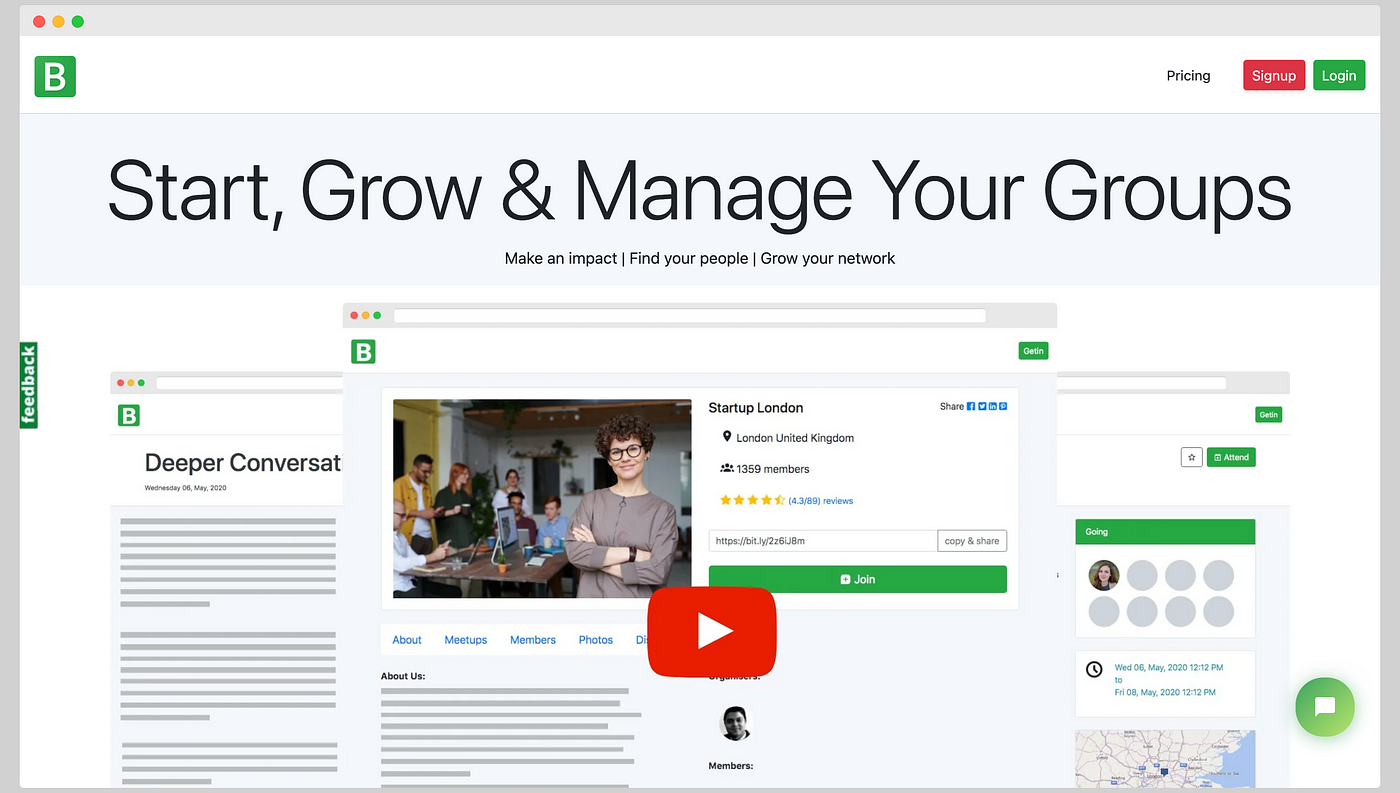Open the (4.3/89) reviews link
The height and width of the screenshot is (793, 1400).
[820, 501]
